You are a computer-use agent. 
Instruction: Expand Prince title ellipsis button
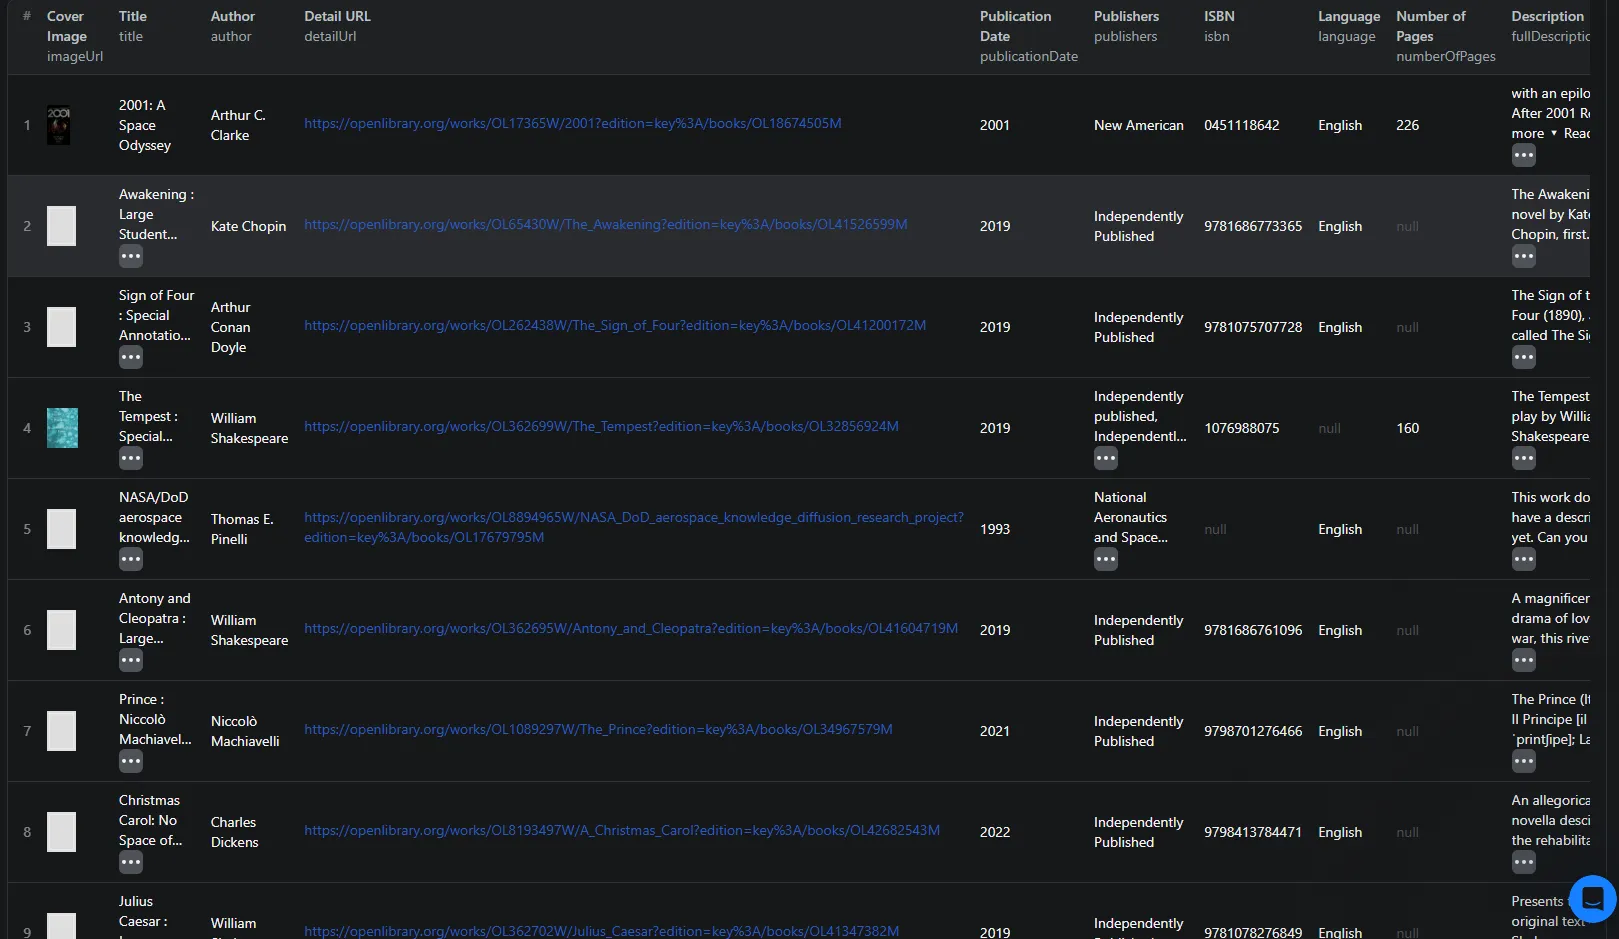pyautogui.click(x=131, y=761)
